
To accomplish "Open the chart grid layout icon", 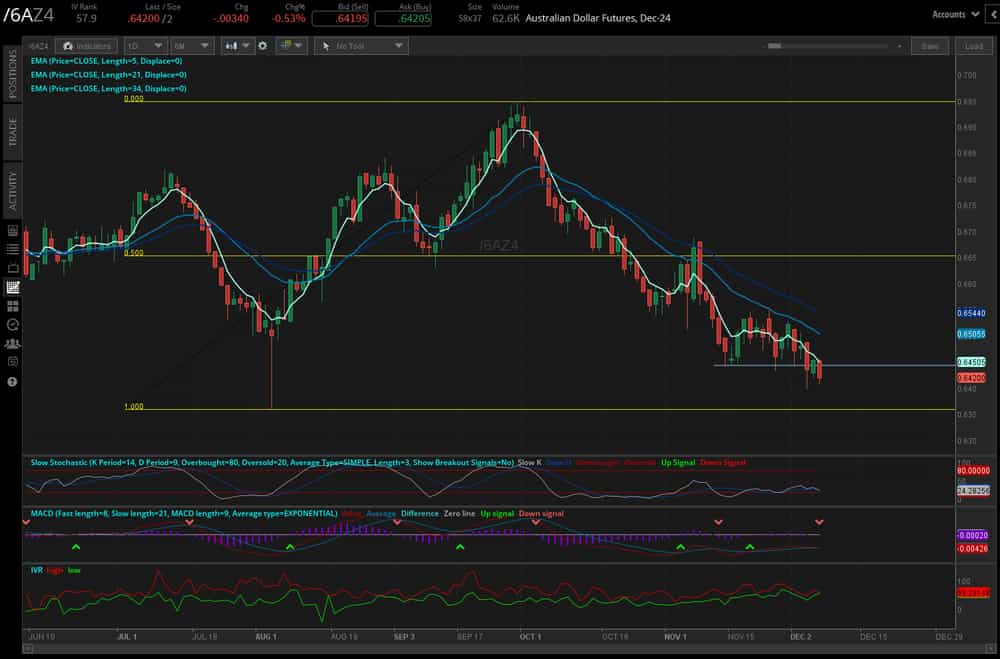I will pyautogui.click(x=285, y=45).
